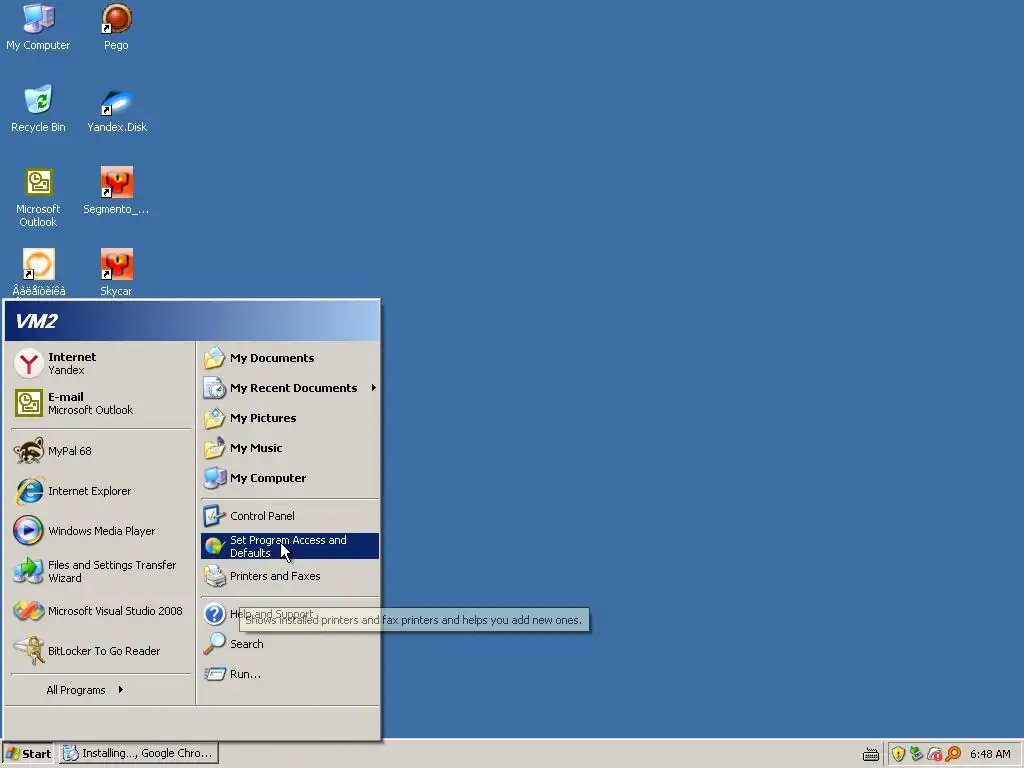This screenshot has width=1024, height=768.
Task: Open the Run... dialog entry
Action: point(290,674)
